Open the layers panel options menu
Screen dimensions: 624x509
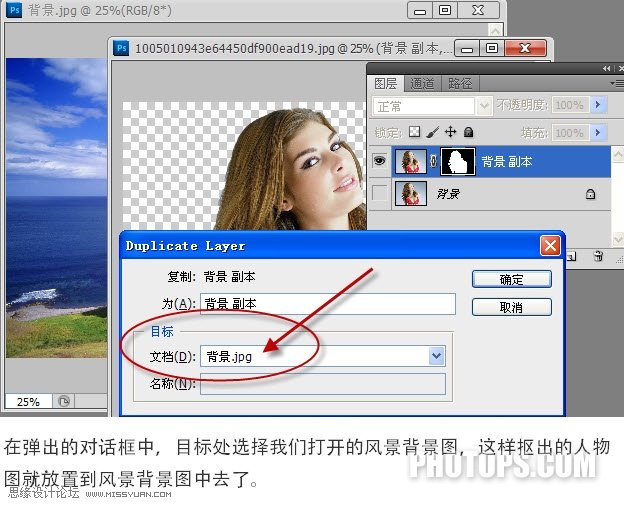click(x=618, y=83)
